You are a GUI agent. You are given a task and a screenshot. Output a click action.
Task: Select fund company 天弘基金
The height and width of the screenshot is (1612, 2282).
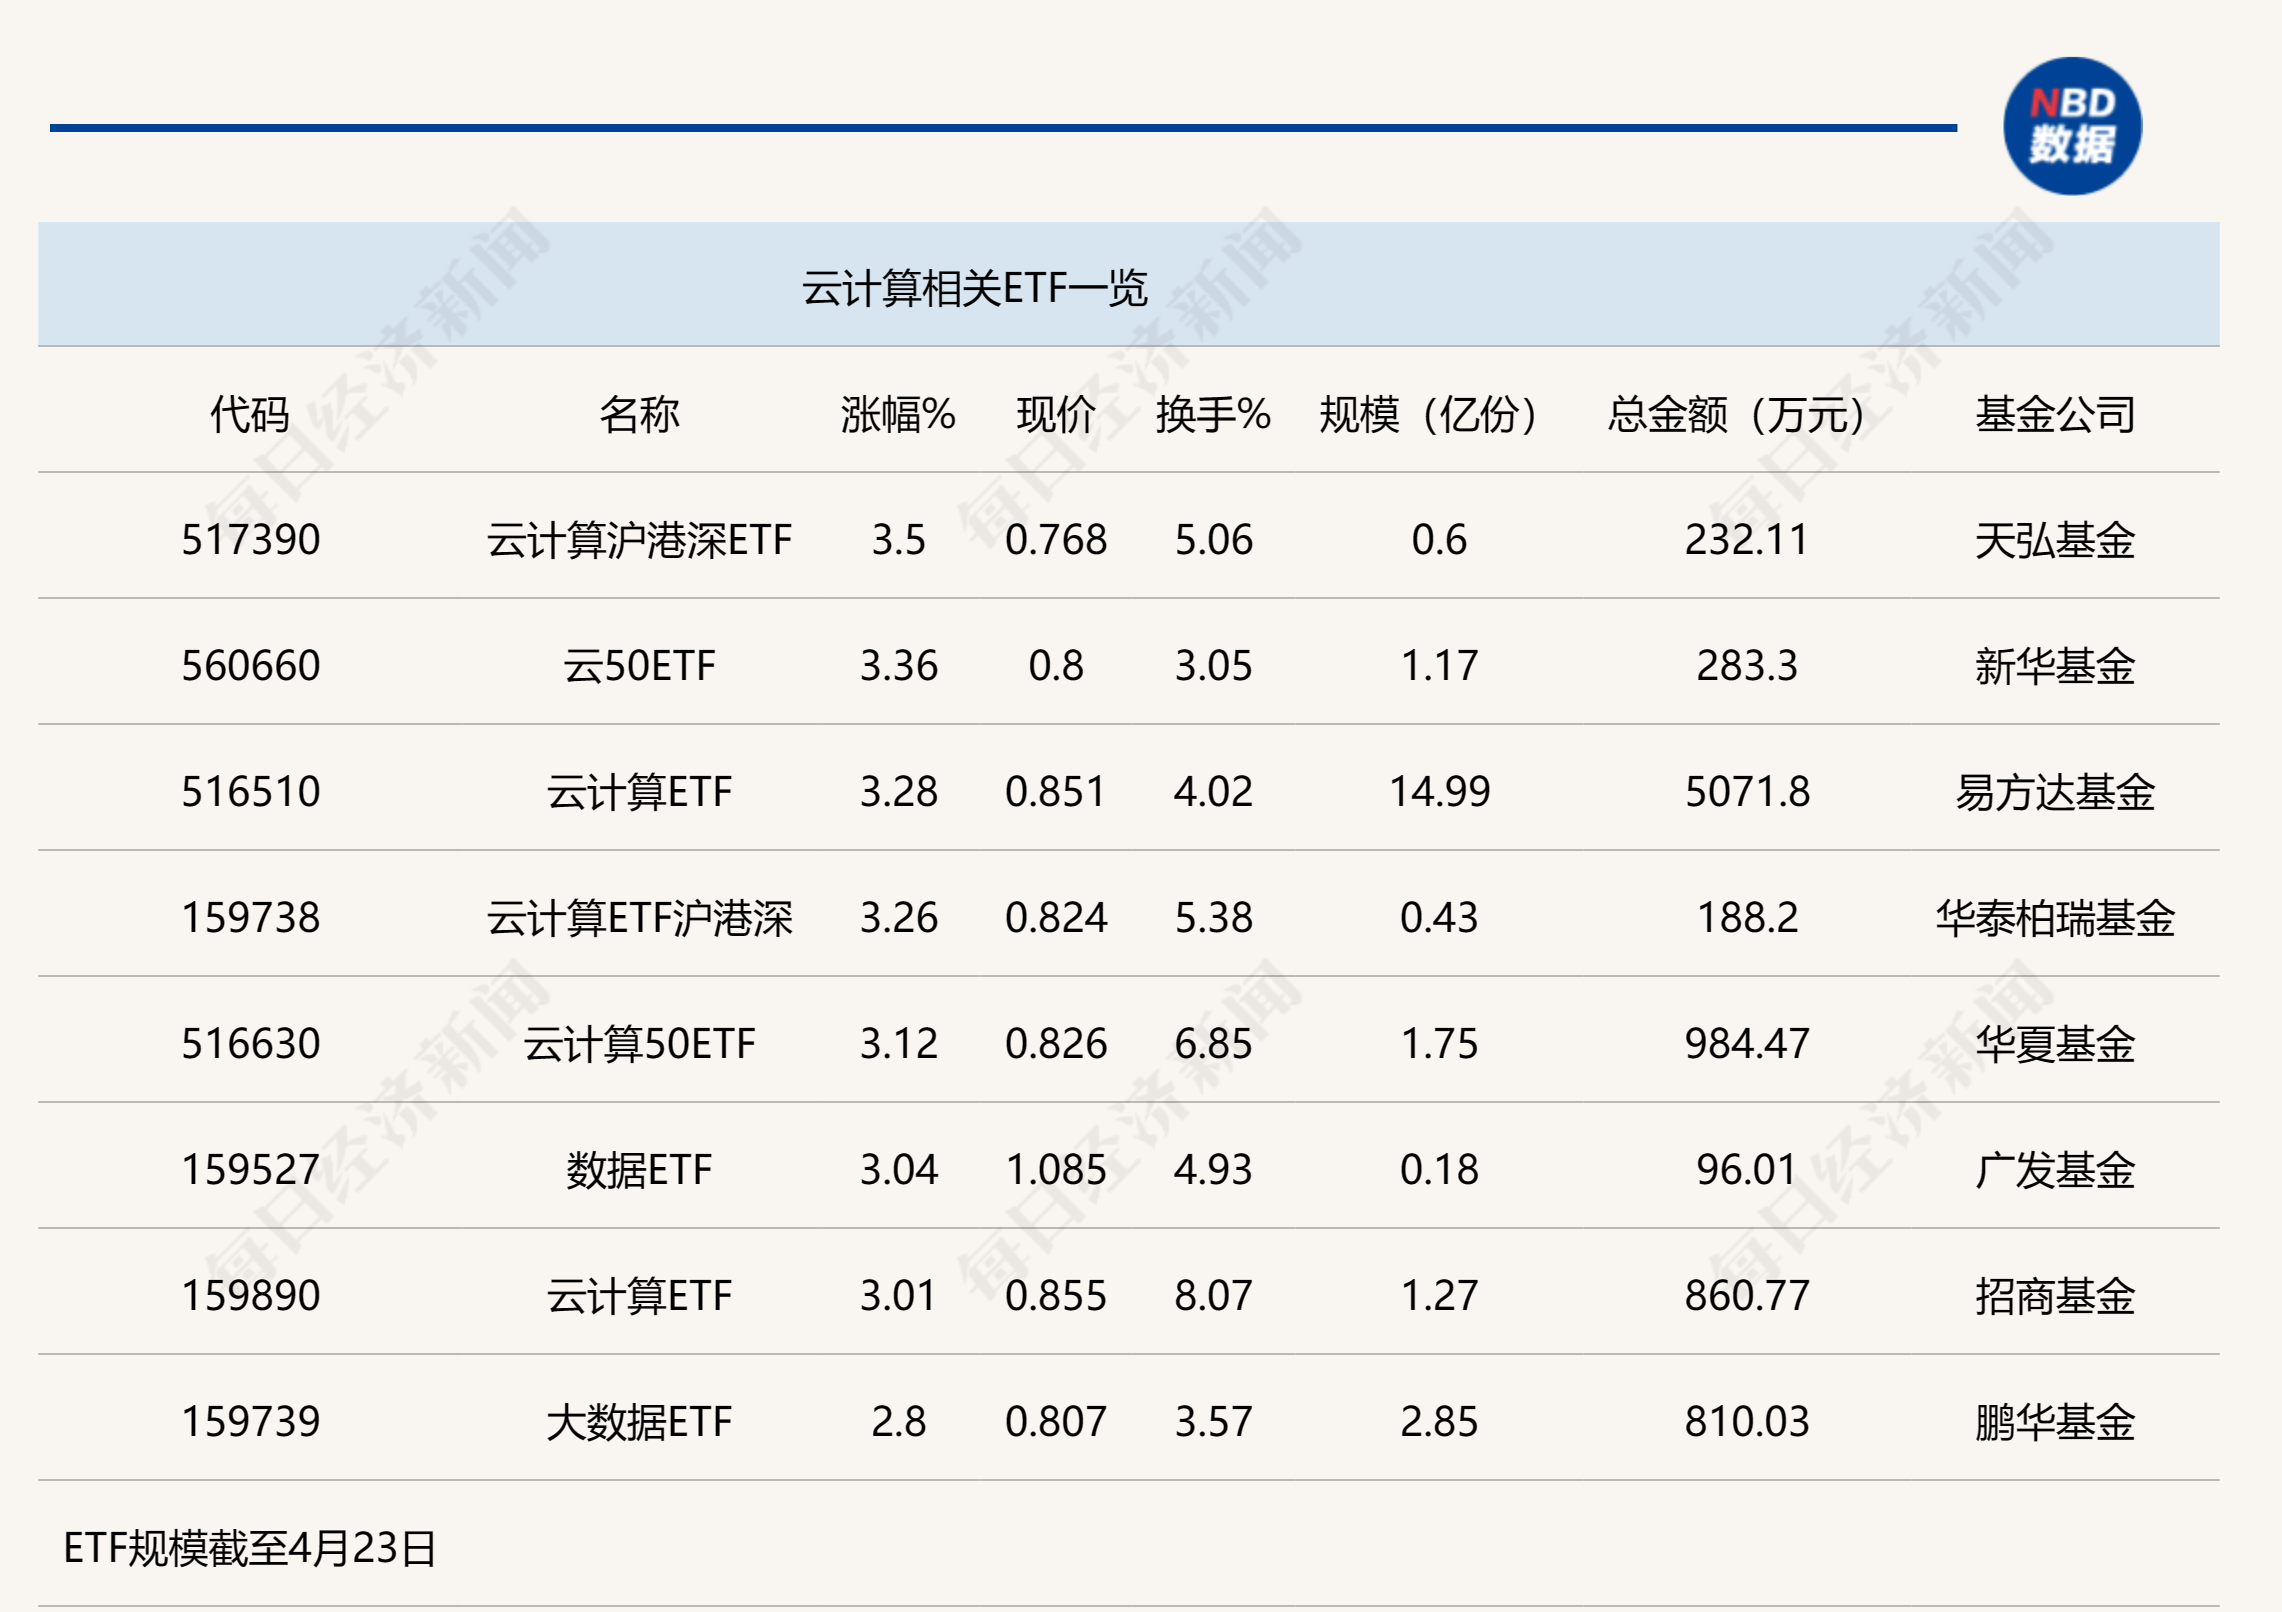click(x=2055, y=540)
